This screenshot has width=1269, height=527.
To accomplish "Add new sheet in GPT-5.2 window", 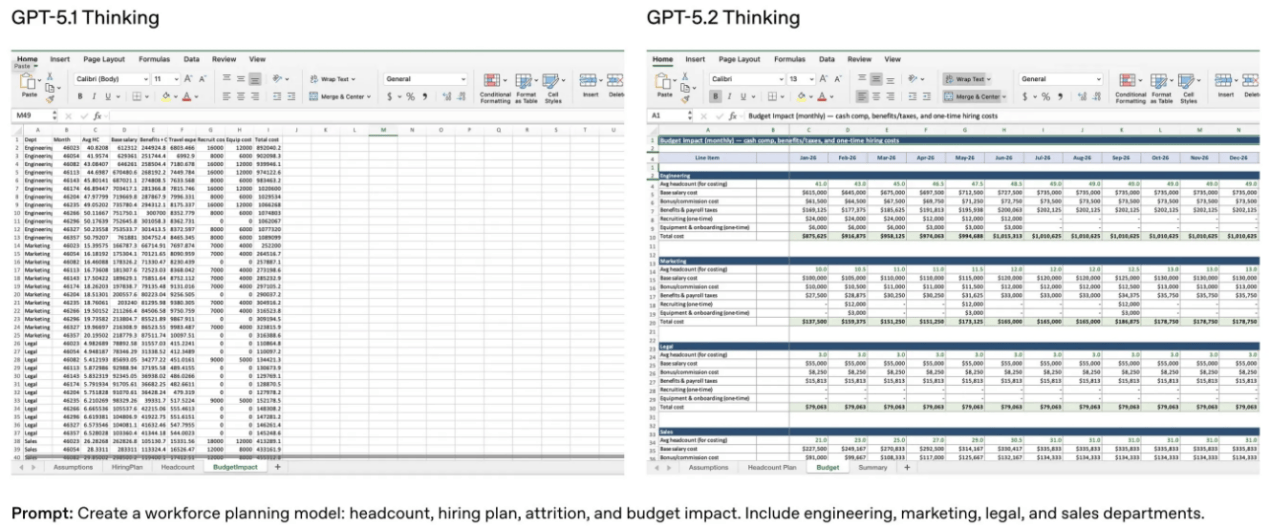I will [x=907, y=467].
